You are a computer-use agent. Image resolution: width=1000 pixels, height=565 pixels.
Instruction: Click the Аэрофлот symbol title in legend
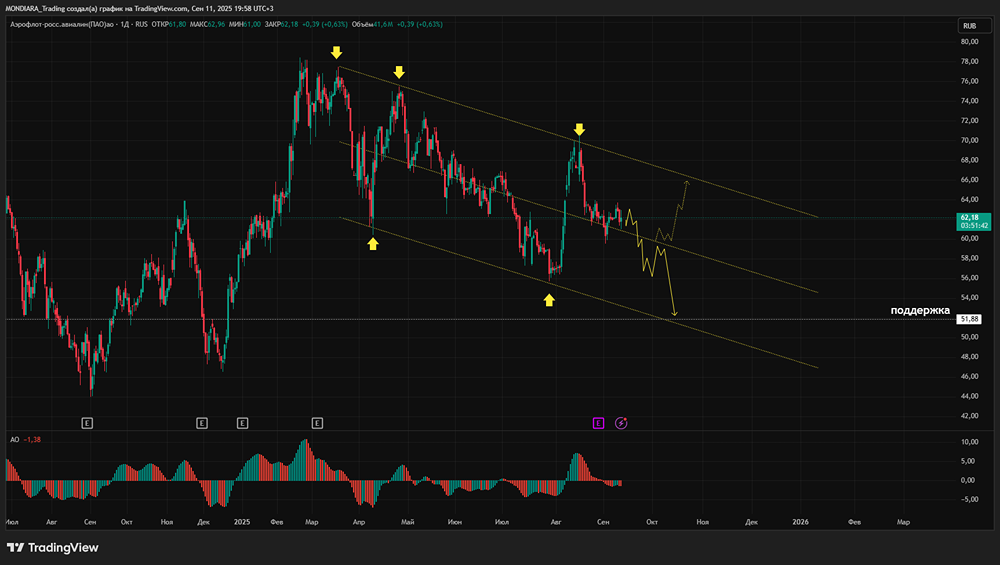pyautogui.click(x=62, y=24)
